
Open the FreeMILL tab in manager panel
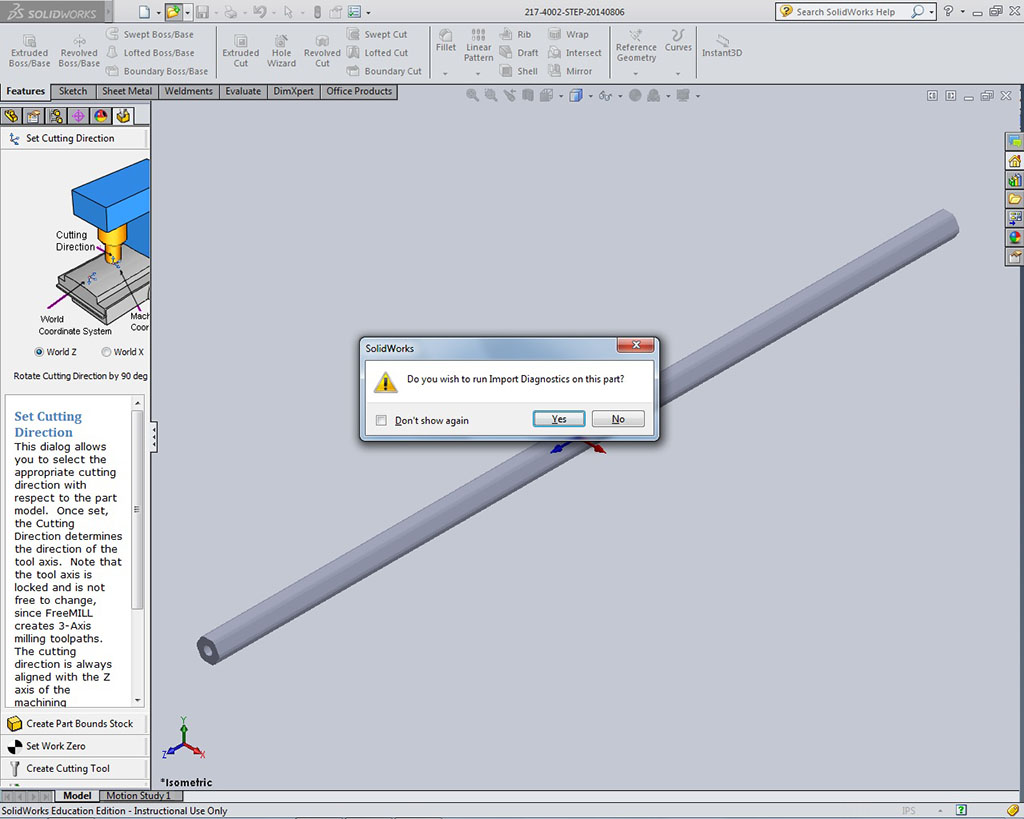[x=122, y=116]
